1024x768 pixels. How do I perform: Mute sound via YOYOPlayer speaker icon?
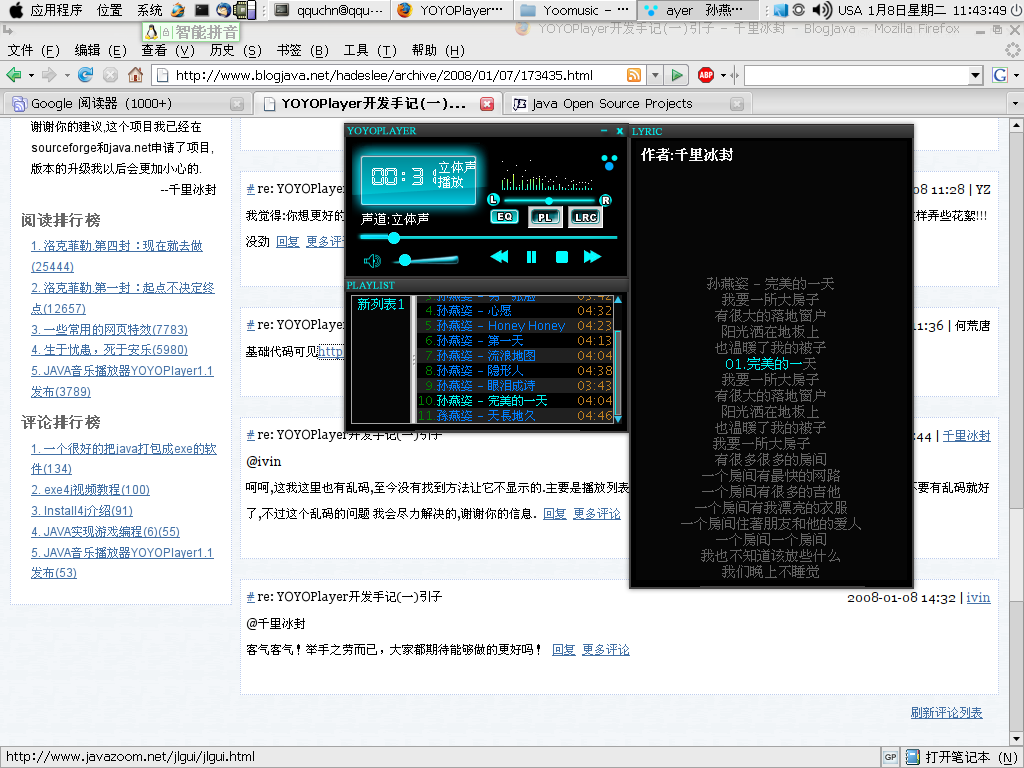pyautogui.click(x=372, y=261)
